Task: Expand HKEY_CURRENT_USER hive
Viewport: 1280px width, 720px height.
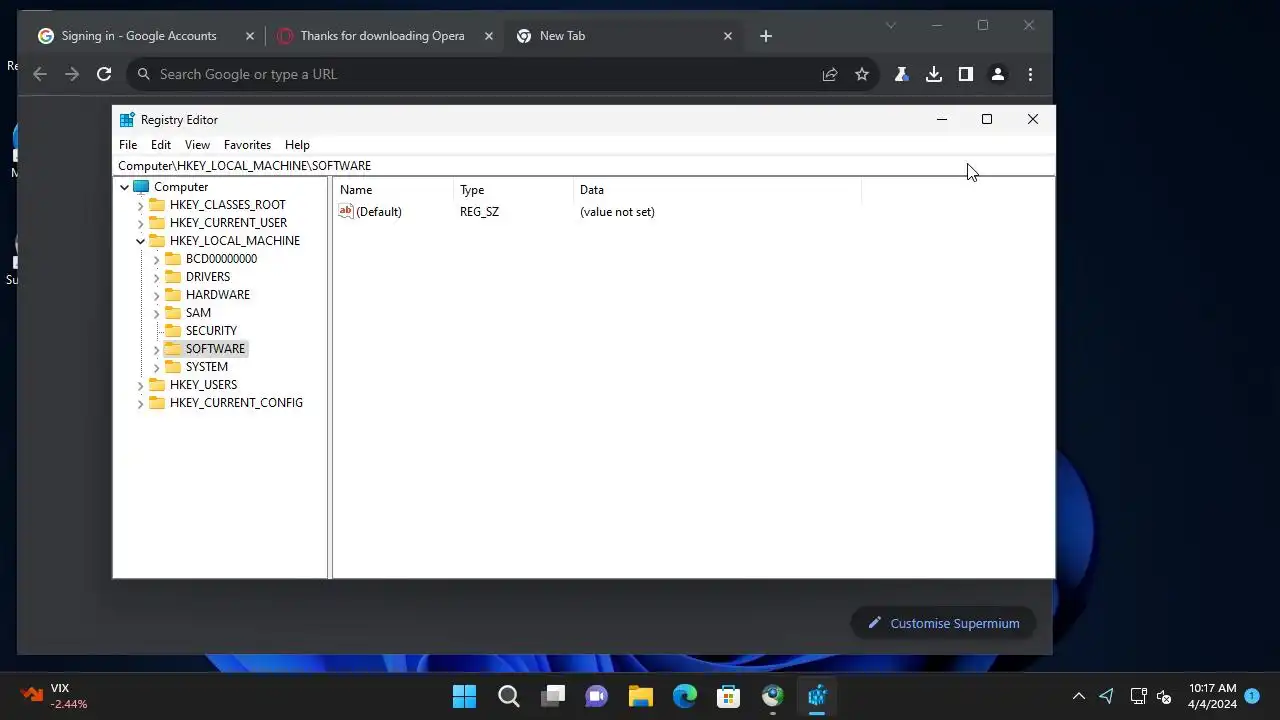Action: click(x=141, y=223)
